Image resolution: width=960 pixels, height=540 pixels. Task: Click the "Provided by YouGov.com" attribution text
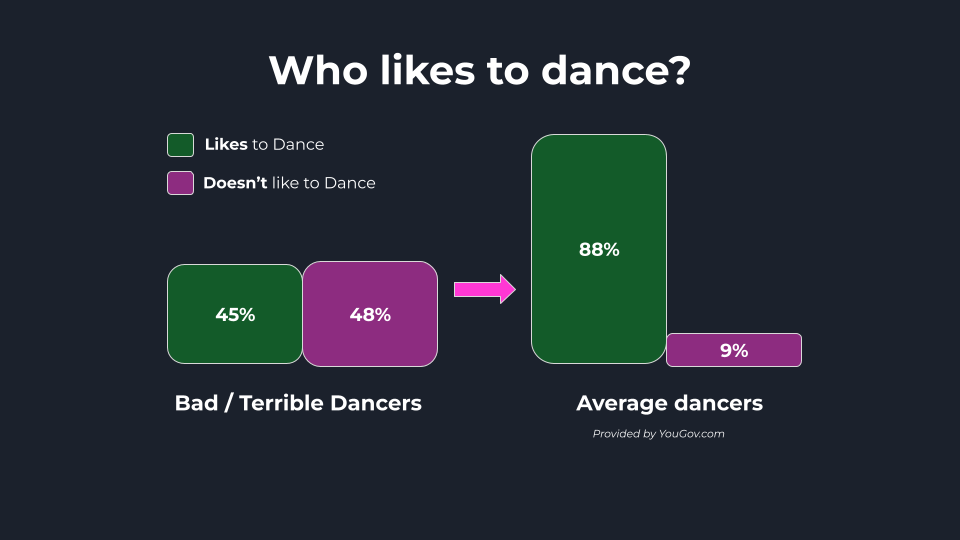658,434
